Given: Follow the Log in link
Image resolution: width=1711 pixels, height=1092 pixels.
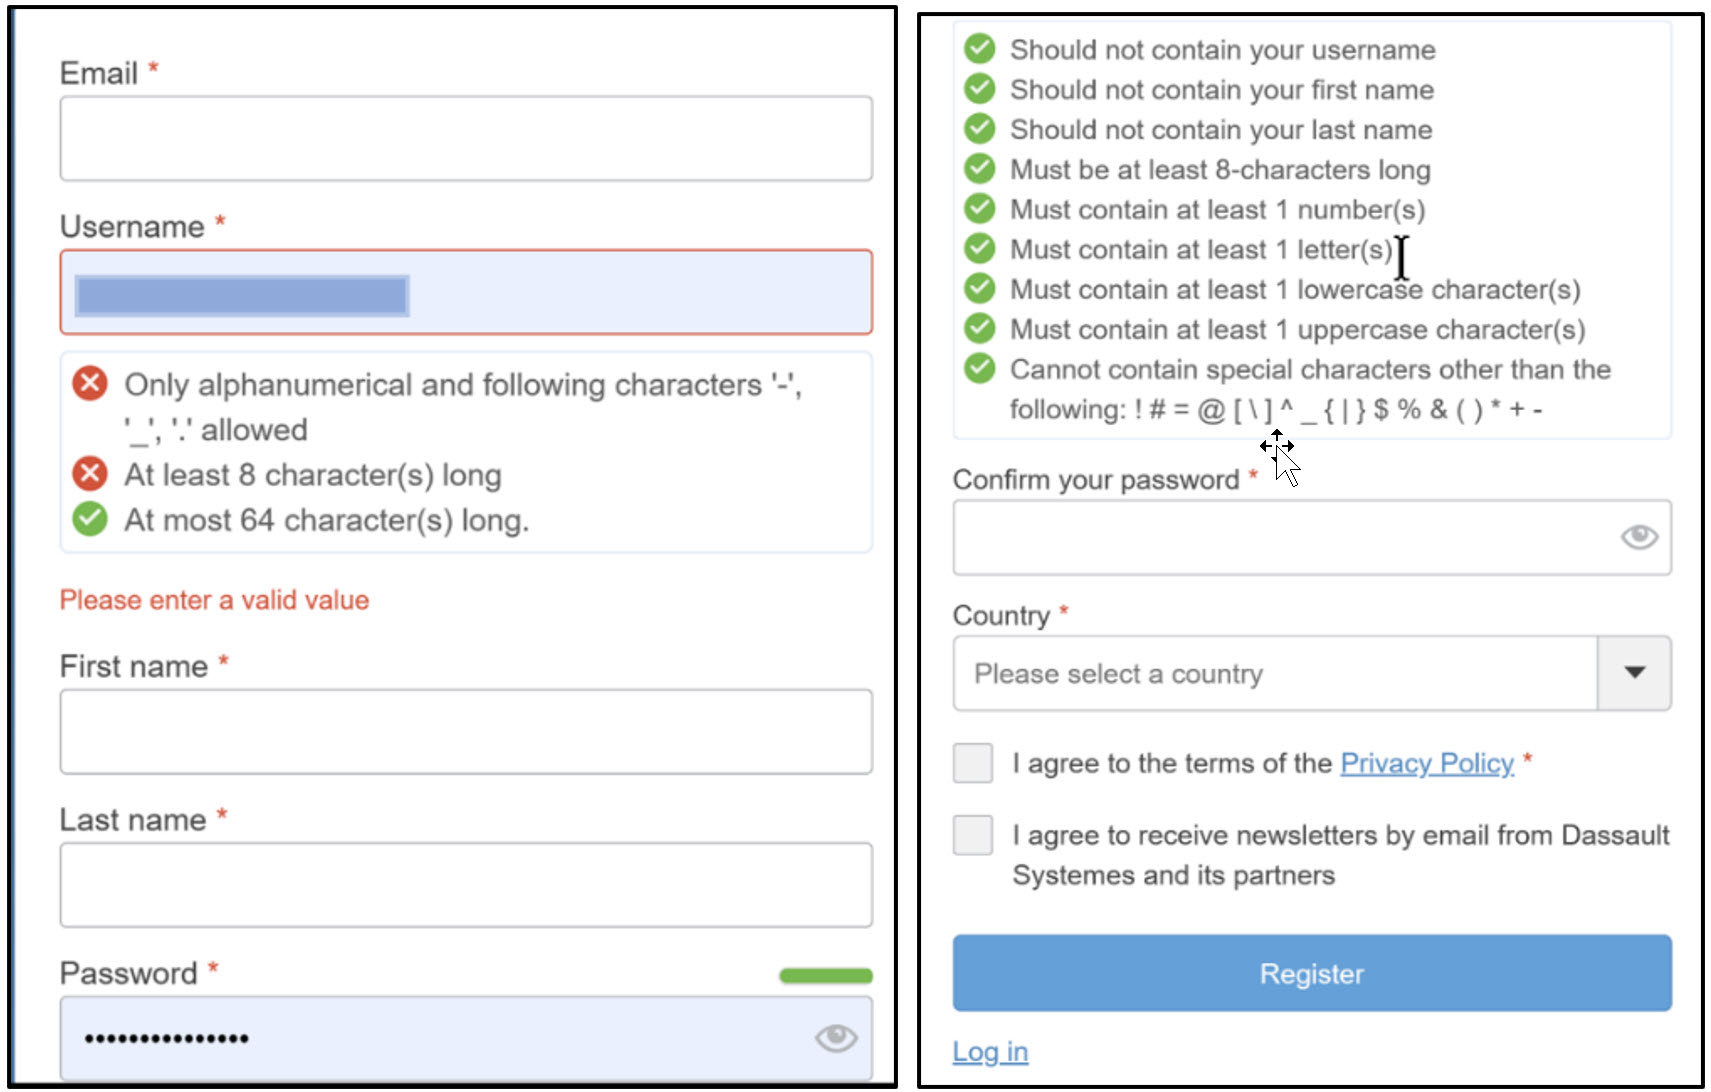Looking at the screenshot, I should 990,1052.
